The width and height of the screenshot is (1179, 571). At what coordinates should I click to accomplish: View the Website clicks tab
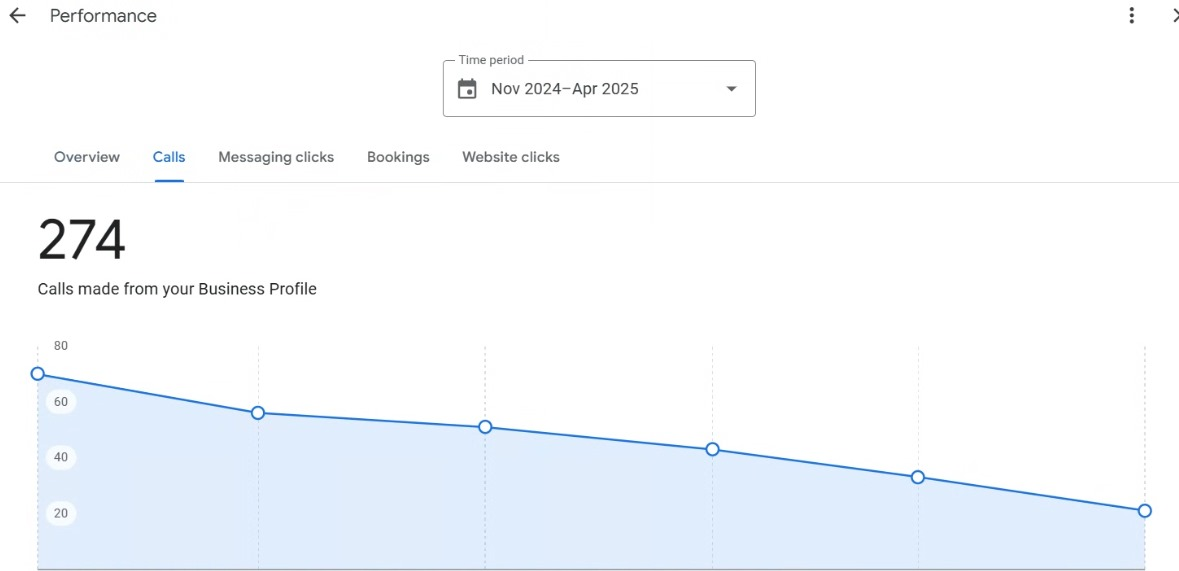[511, 157]
